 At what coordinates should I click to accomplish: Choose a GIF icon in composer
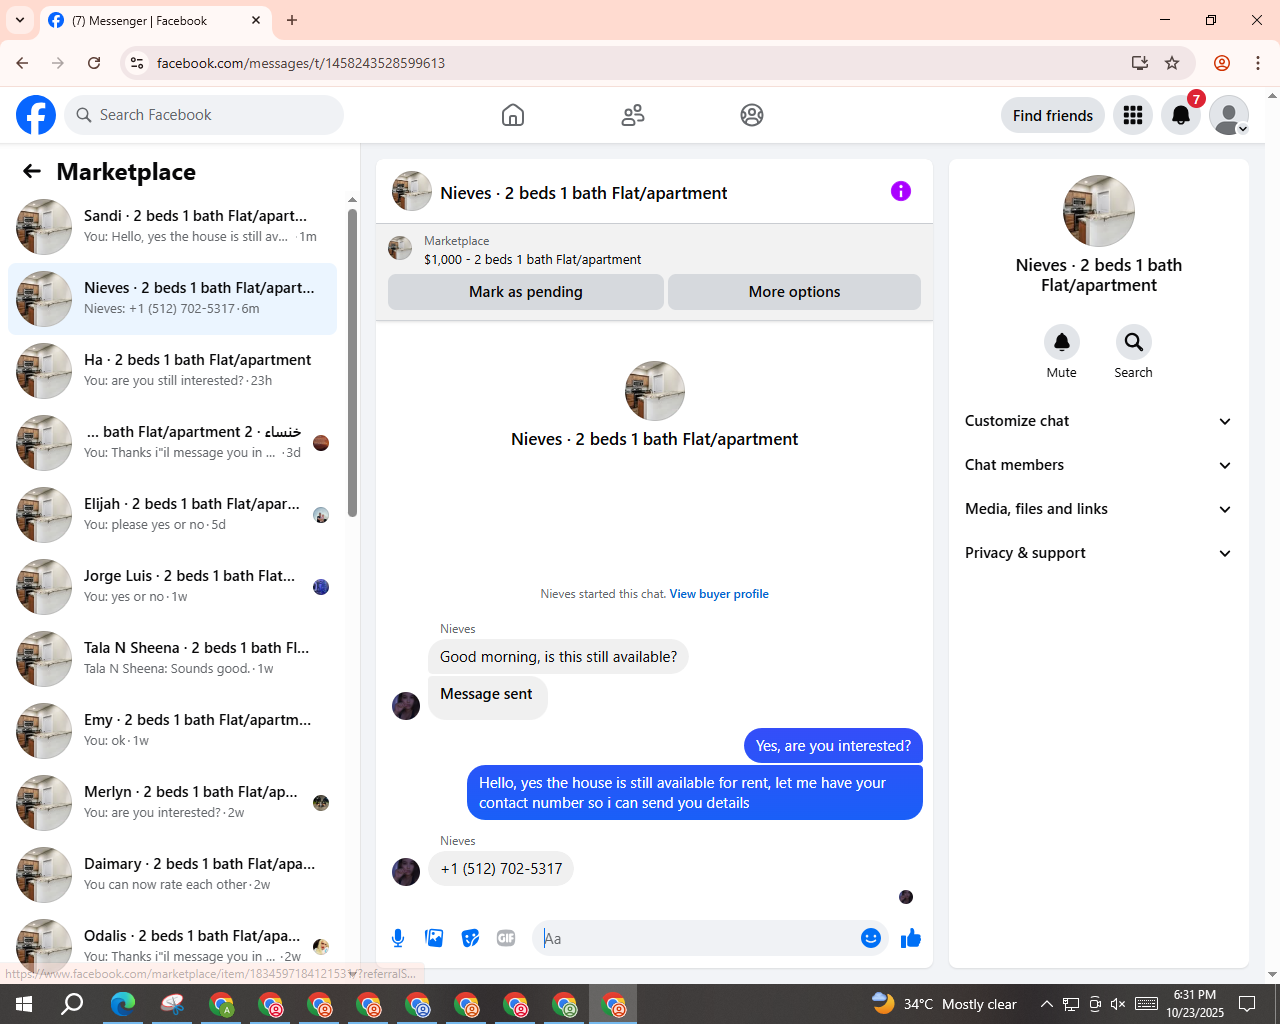point(506,938)
